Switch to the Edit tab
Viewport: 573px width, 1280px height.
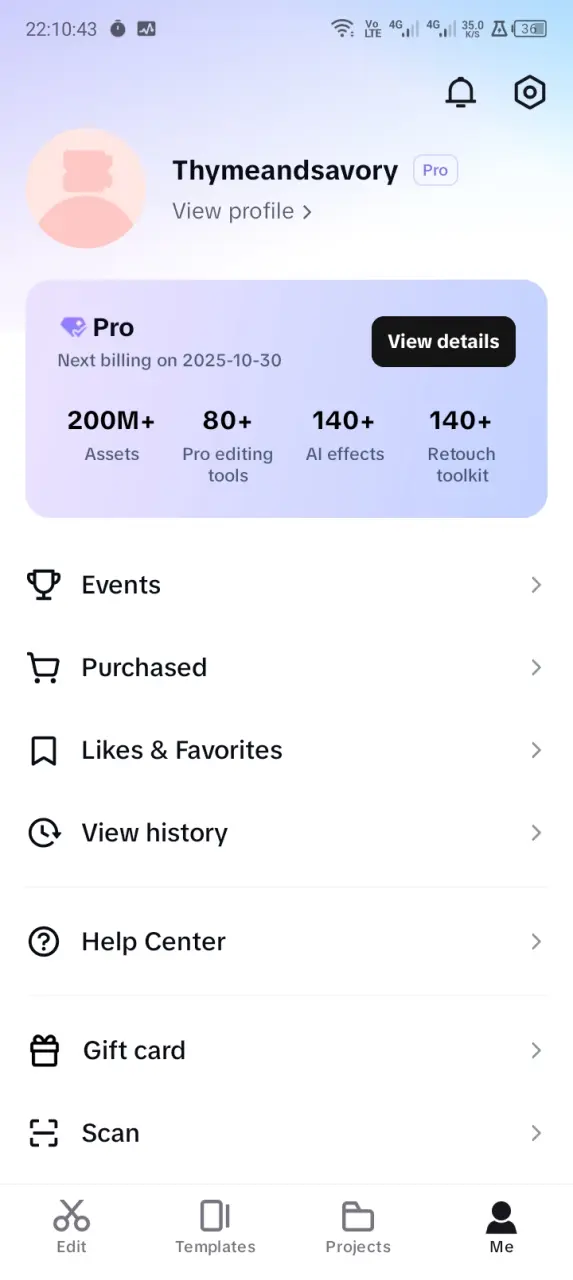71,1227
